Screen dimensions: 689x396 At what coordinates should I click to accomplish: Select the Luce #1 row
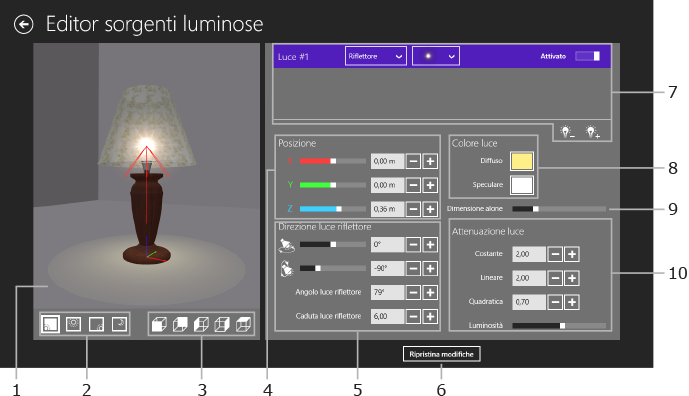point(442,56)
